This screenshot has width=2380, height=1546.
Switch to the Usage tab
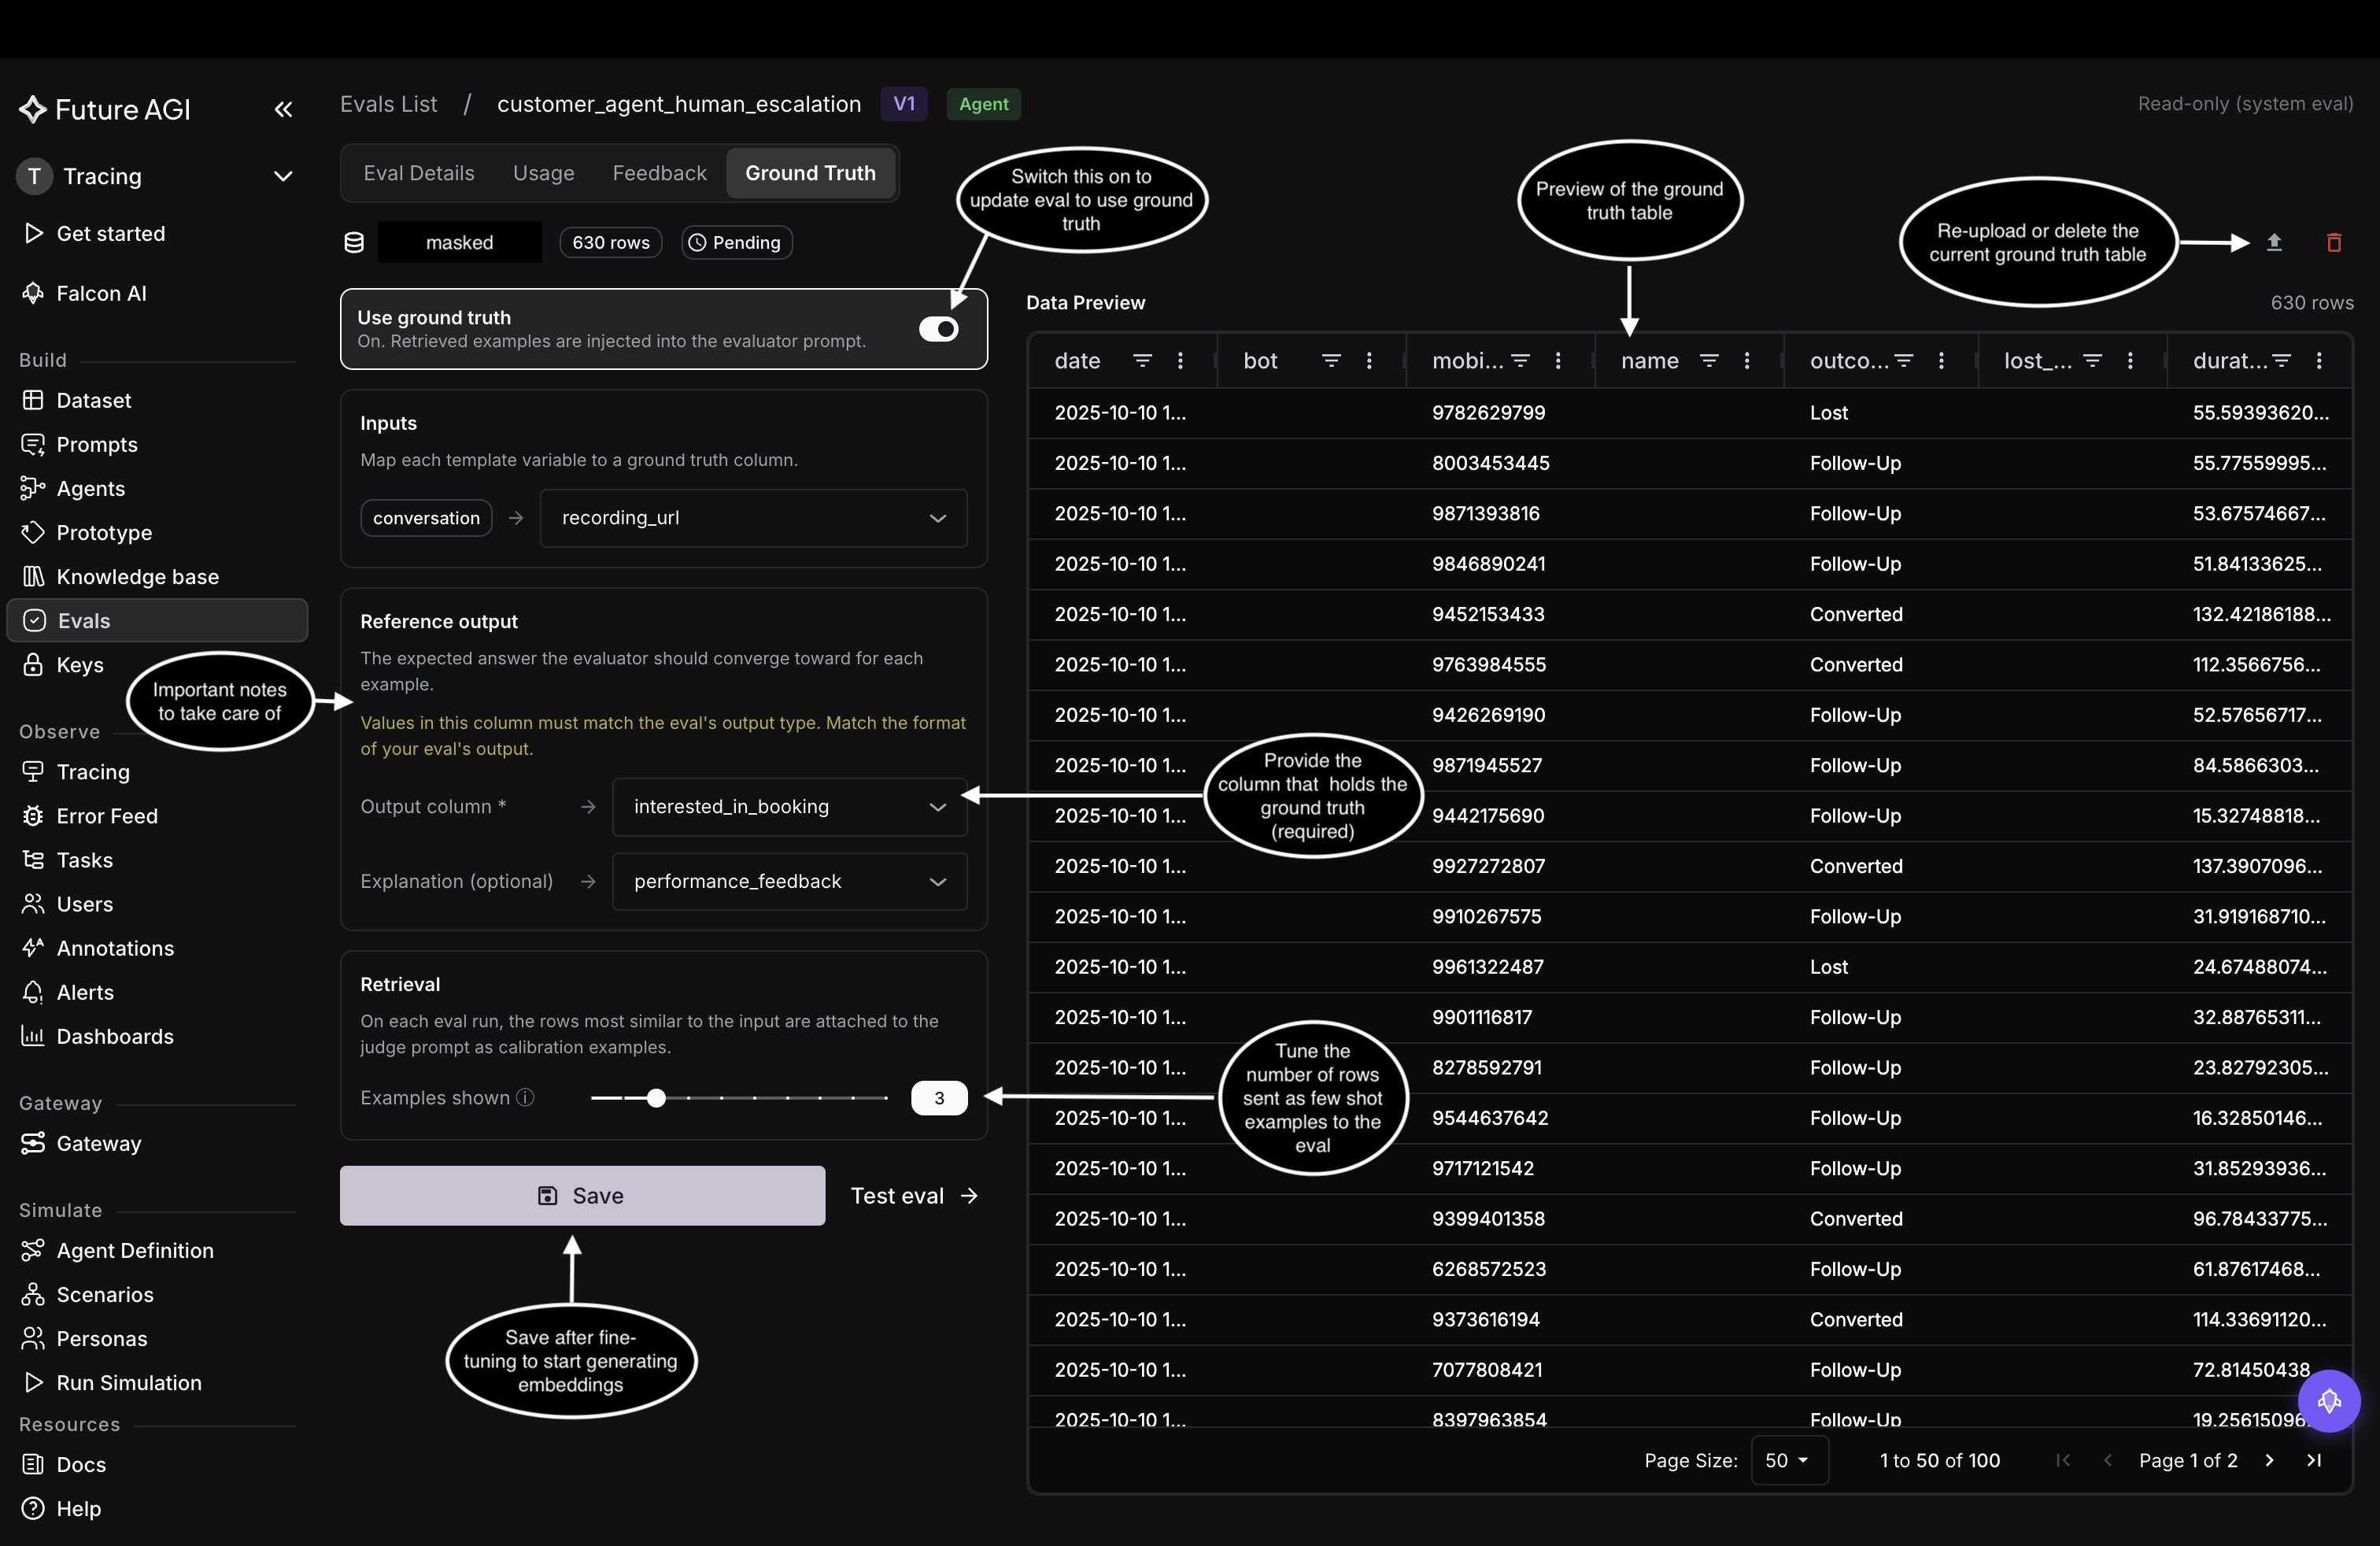click(543, 173)
